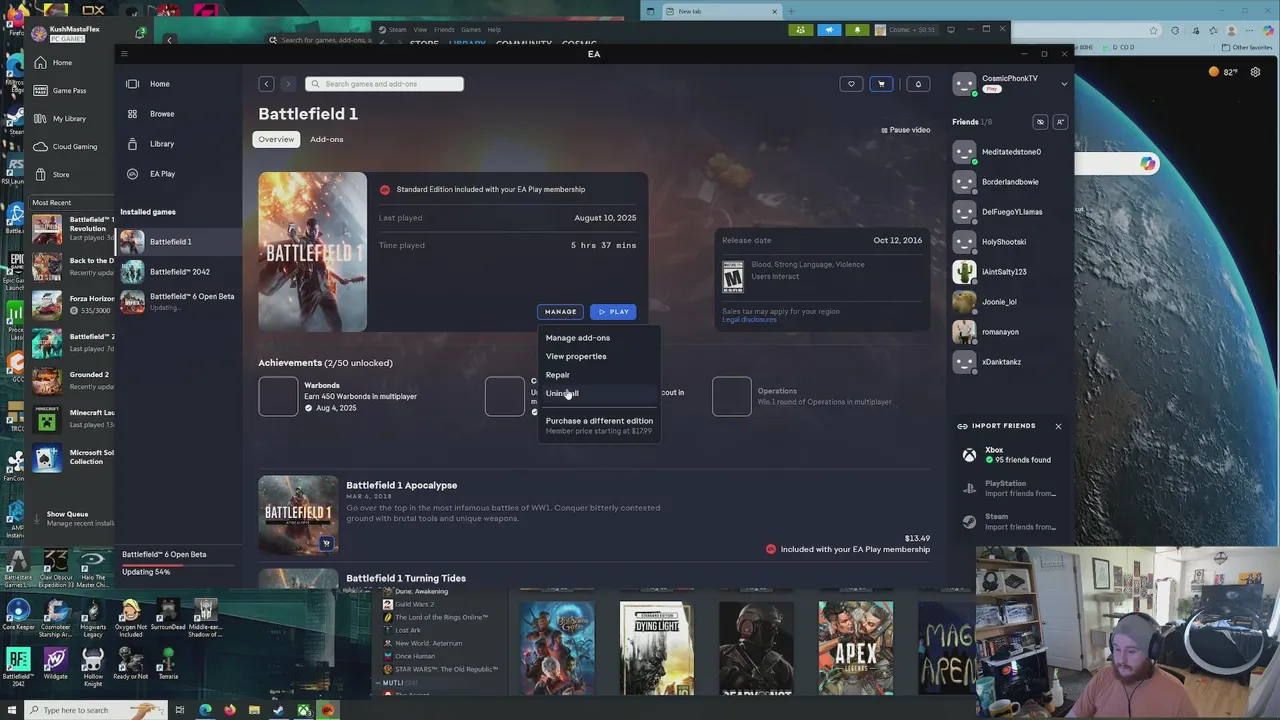
Task: Click the EA search games field
Action: click(384, 84)
